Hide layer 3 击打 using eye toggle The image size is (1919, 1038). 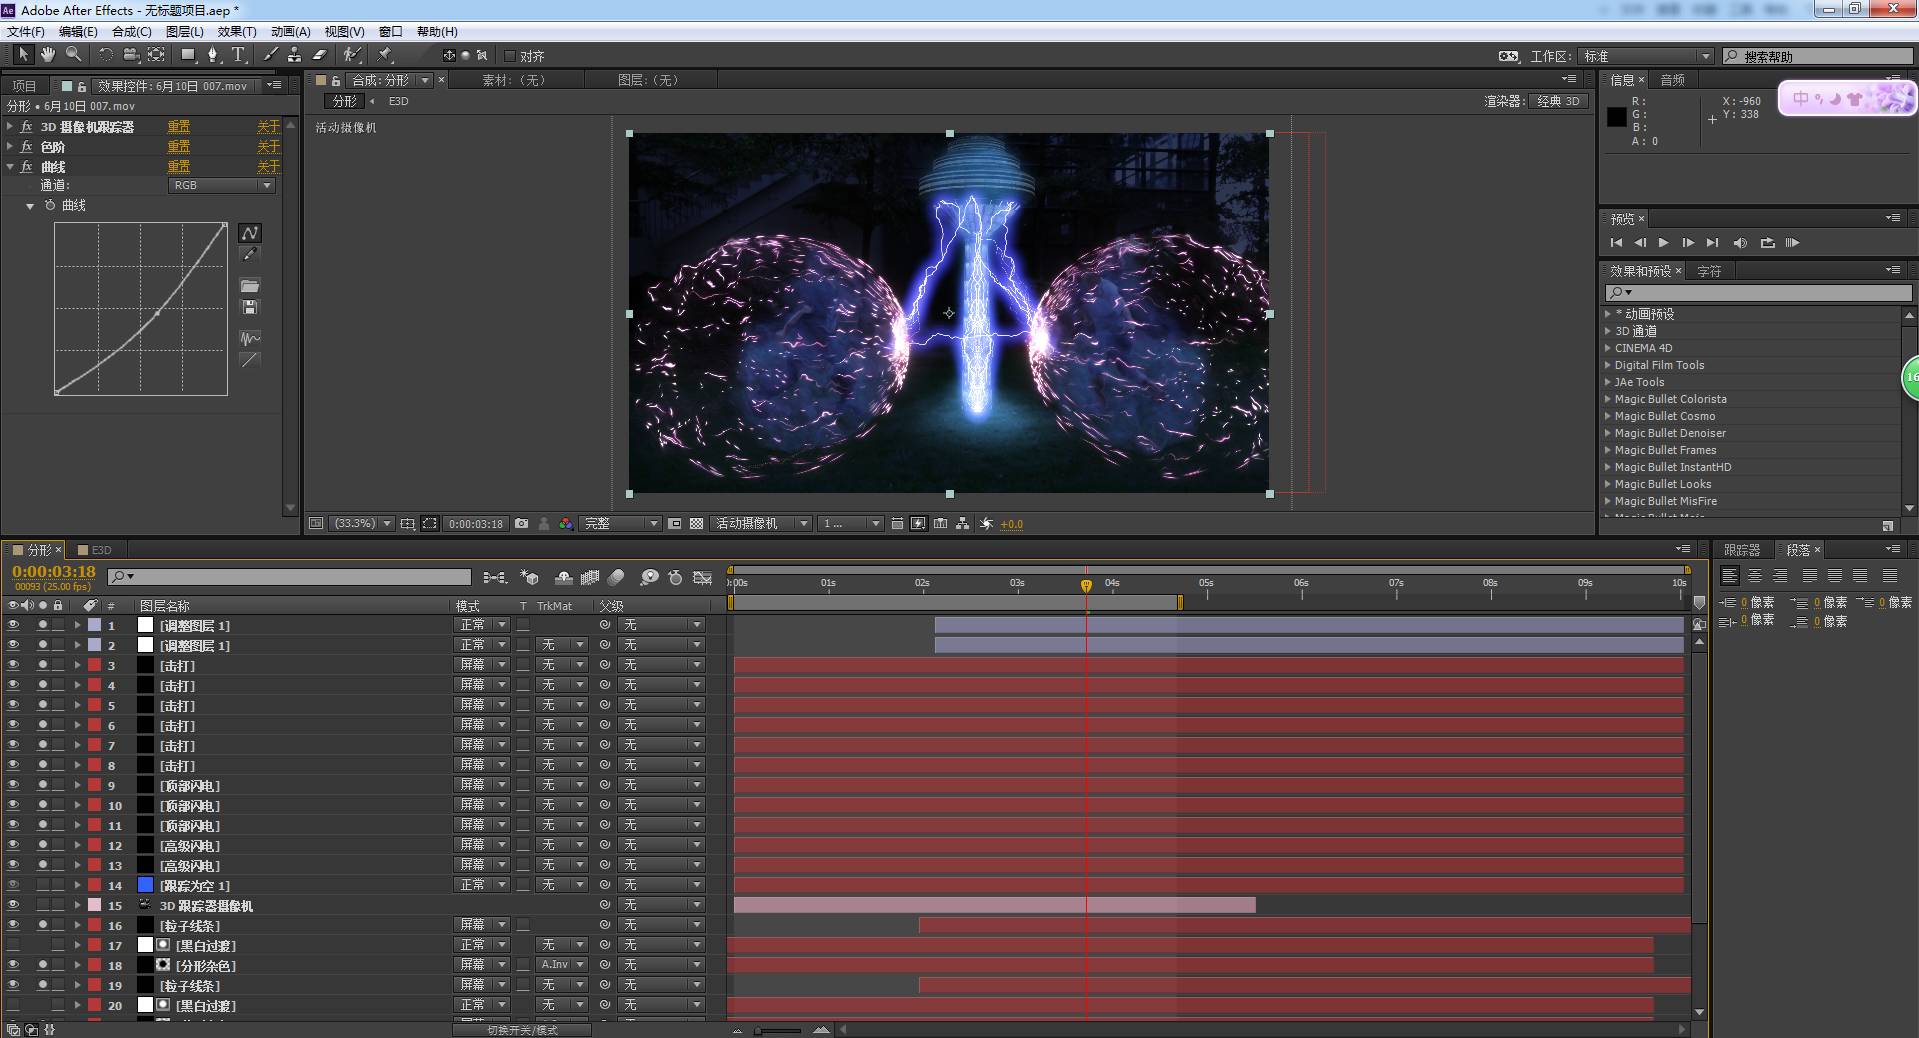pos(13,665)
